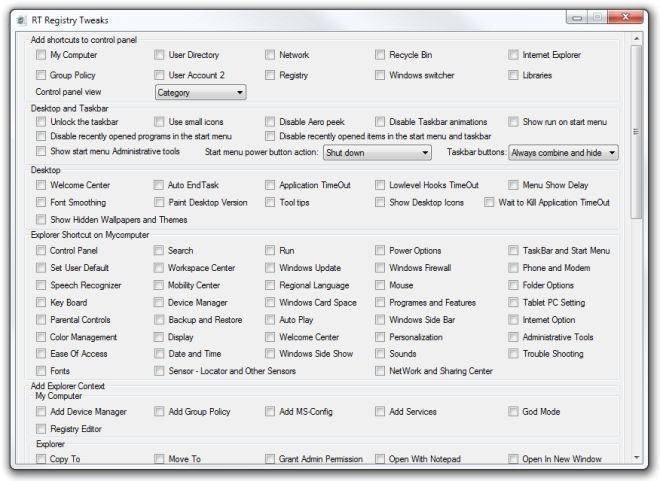Check the Recycle Bin option
Screen dimensions: 660x481
(x=380, y=55)
